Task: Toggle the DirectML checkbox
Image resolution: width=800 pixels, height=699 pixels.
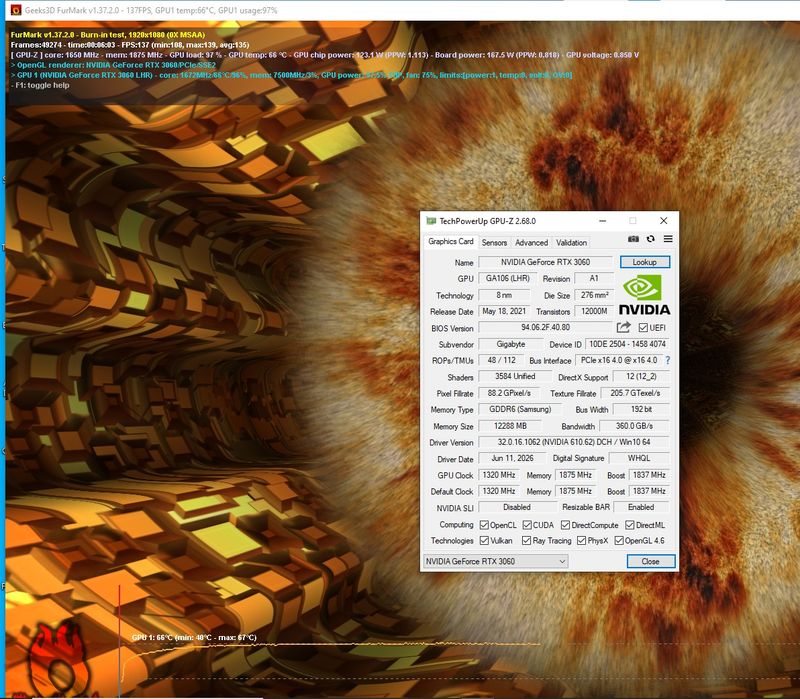Action: click(630, 525)
